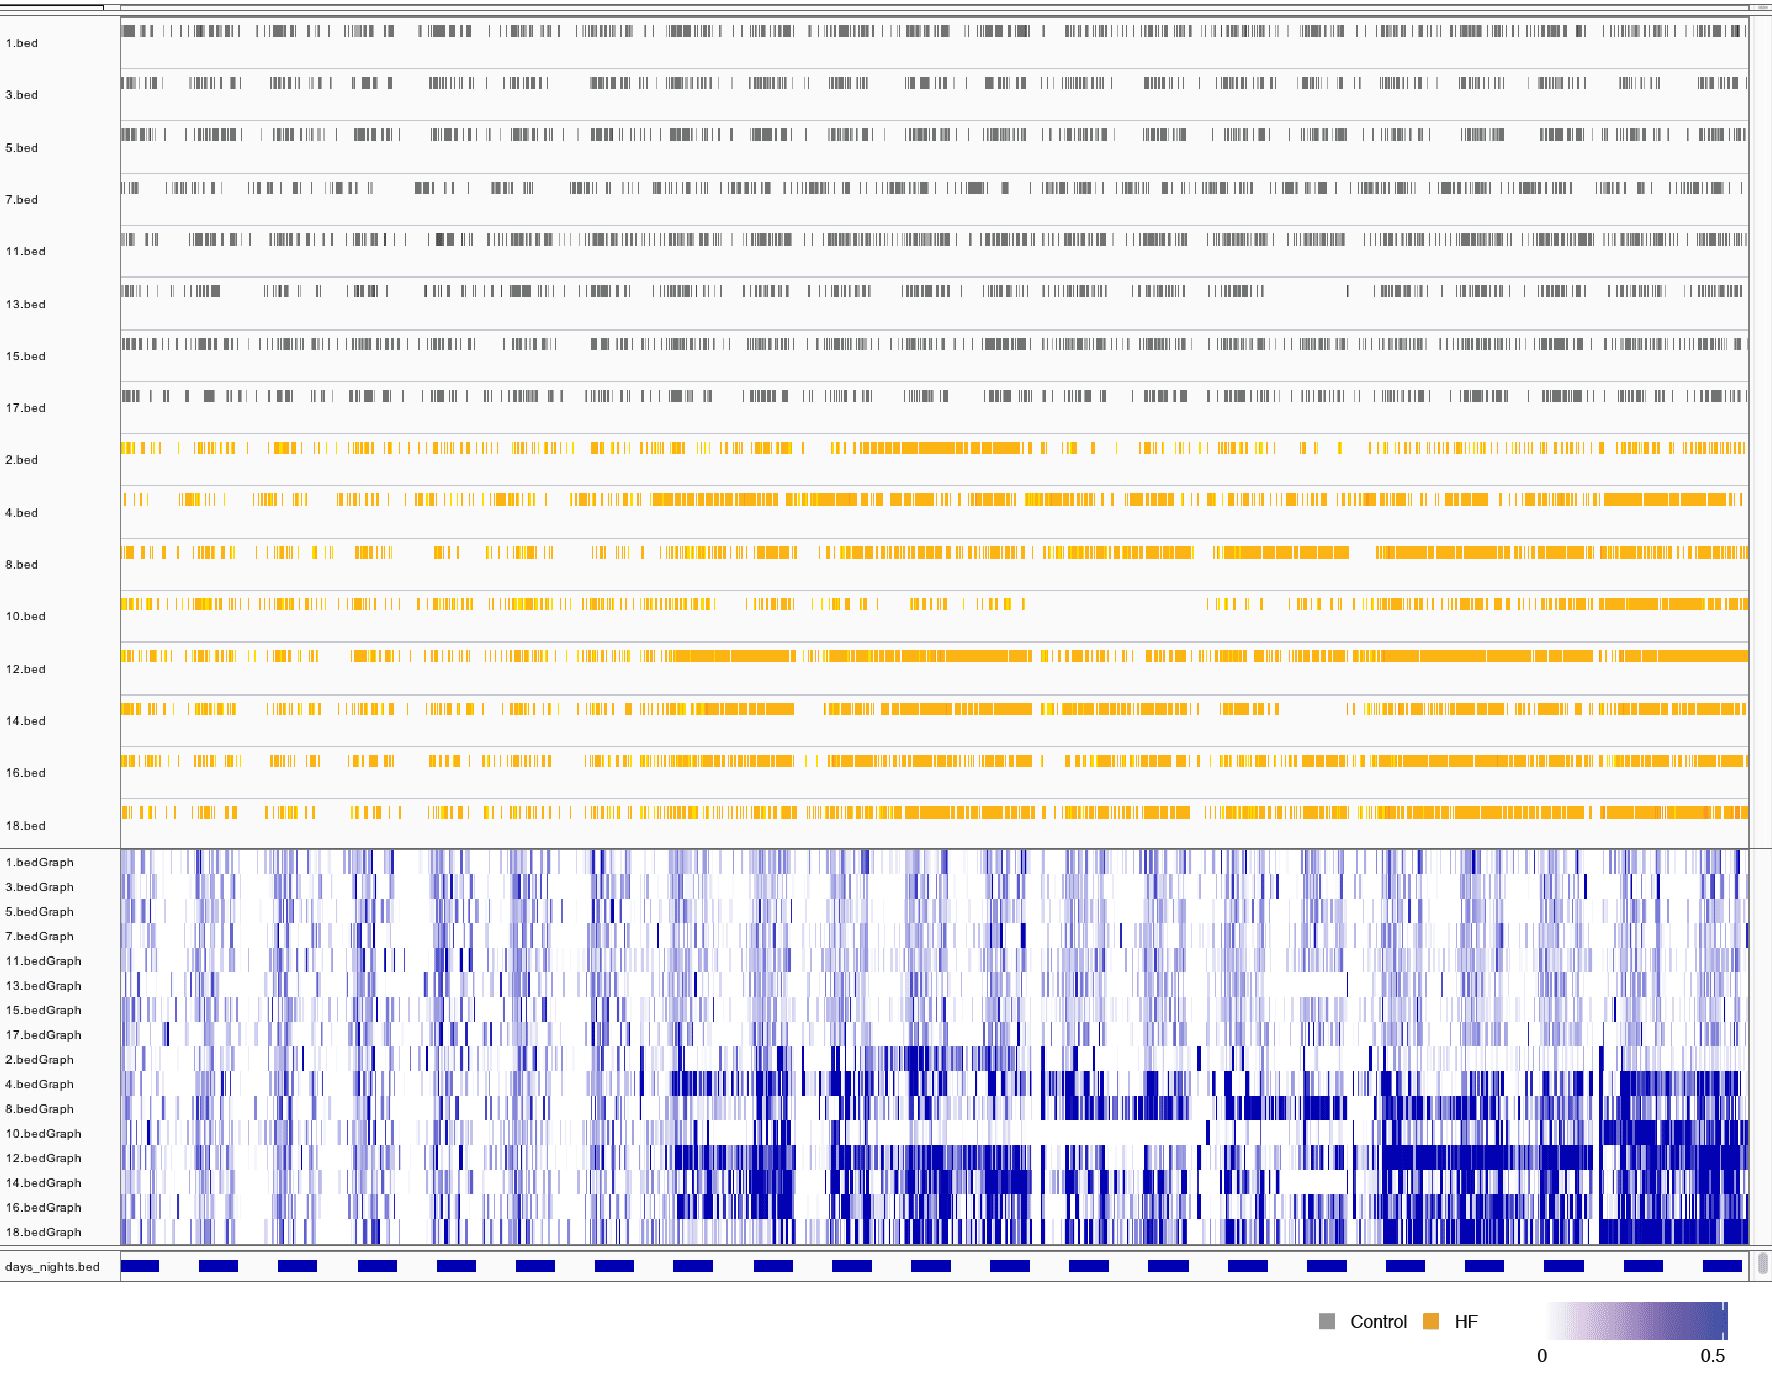Click the gray Control legend swatch
Viewport: 1772px width, 1387px height.
coord(1327,1321)
